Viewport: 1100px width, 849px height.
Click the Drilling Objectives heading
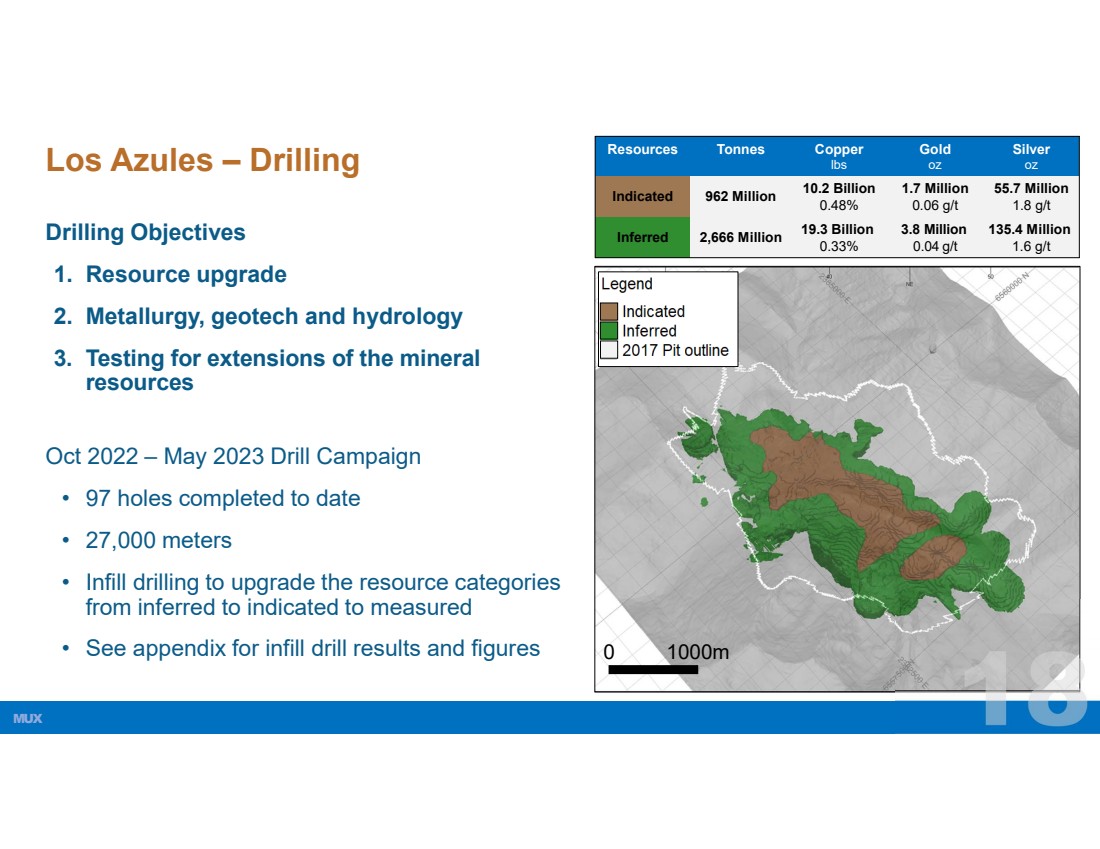pyautogui.click(x=145, y=232)
